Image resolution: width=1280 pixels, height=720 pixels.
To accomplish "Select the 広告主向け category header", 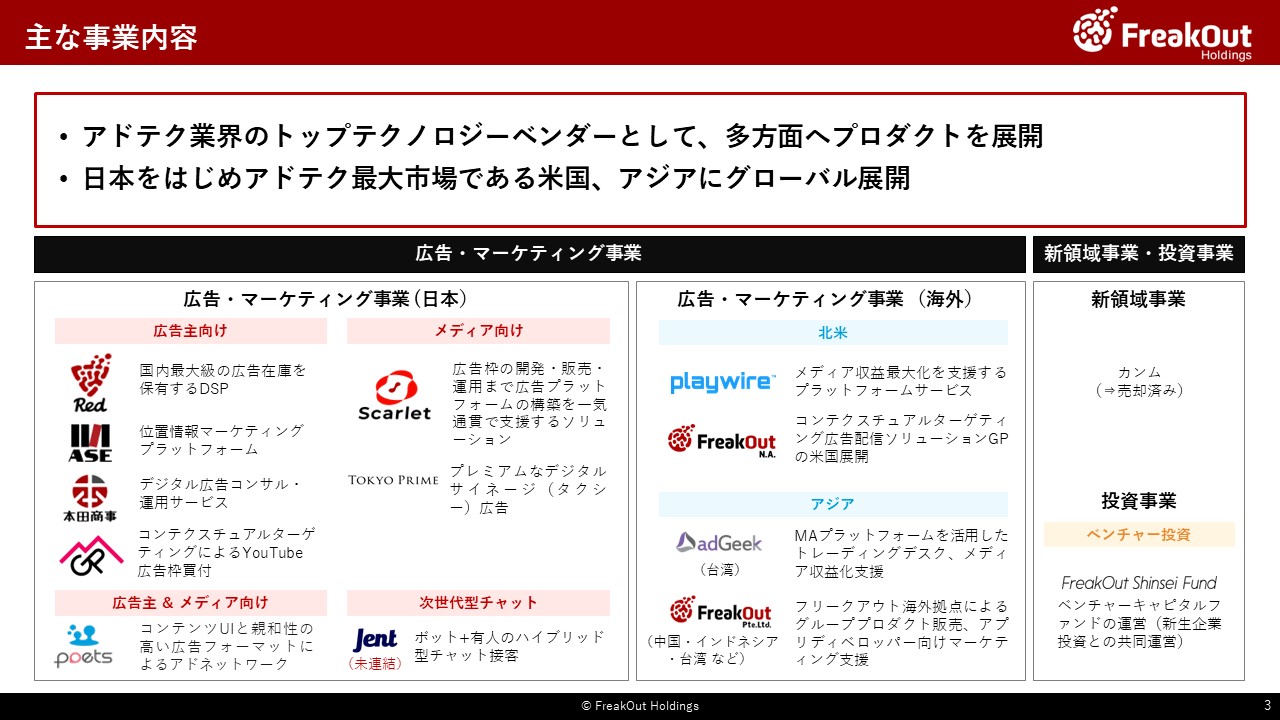I will tap(191, 331).
